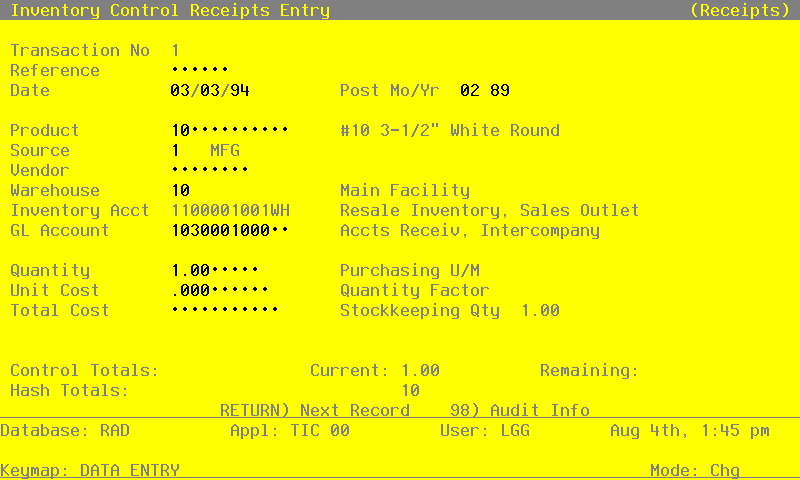Select the Warehouse field value 10
The height and width of the screenshot is (480, 800).
coord(181,190)
